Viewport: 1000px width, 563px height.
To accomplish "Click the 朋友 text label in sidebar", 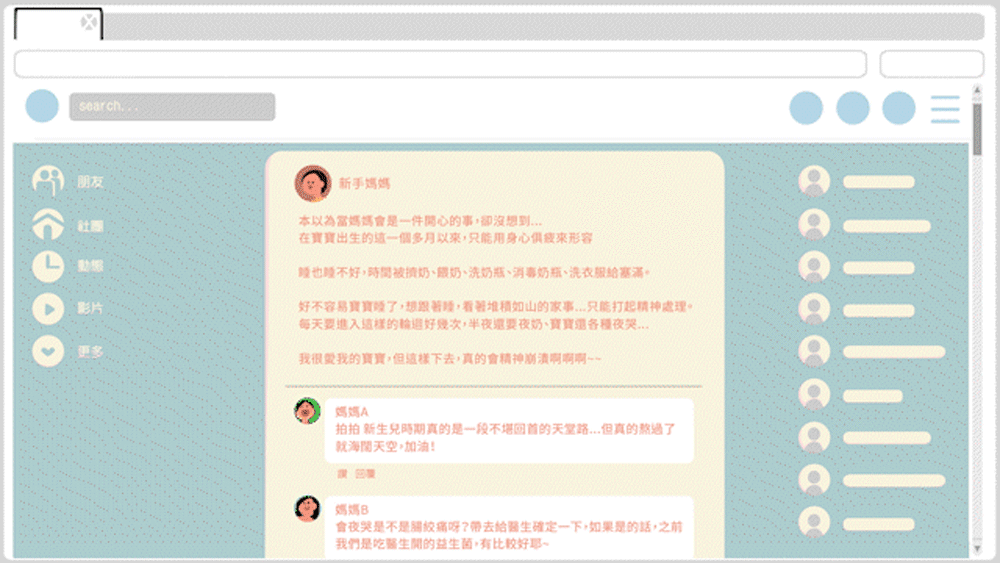I will click(x=90, y=182).
